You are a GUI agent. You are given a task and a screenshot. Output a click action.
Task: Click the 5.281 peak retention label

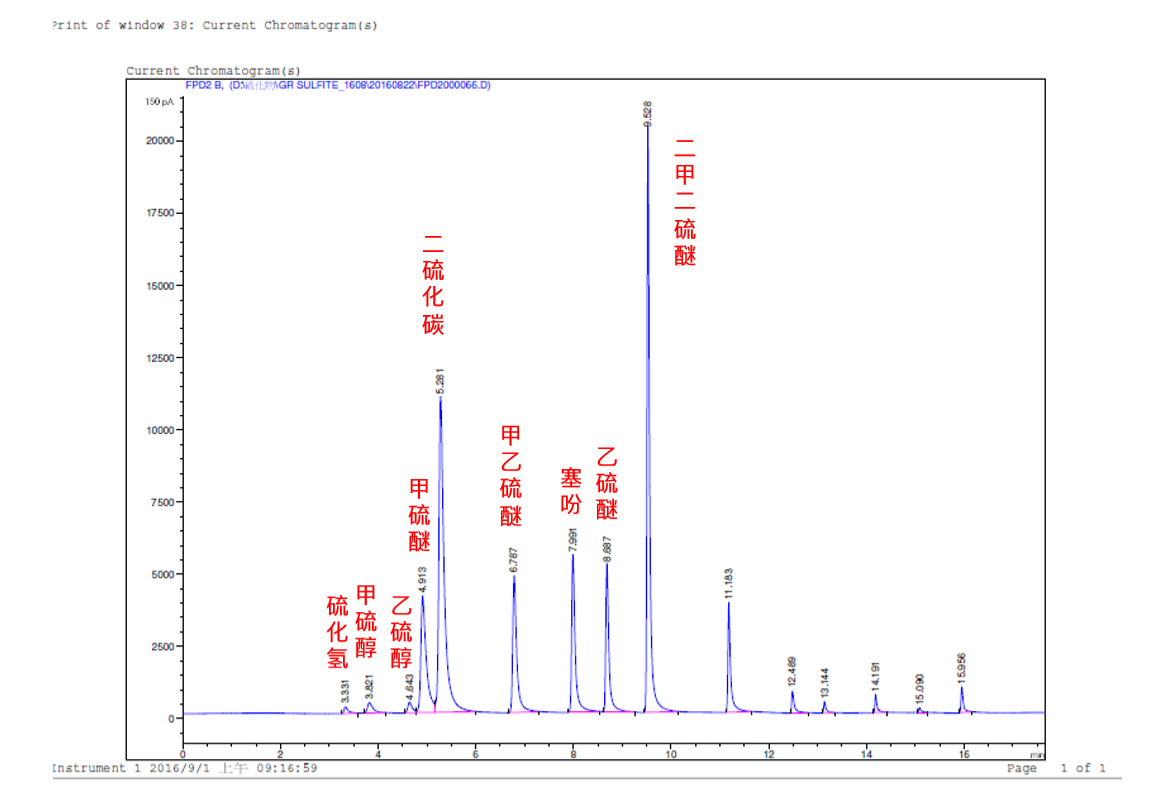pyautogui.click(x=440, y=382)
